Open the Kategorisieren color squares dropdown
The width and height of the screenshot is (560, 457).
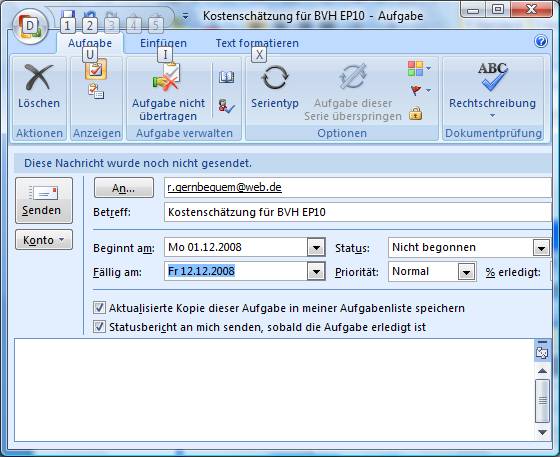[x=419, y=68]
